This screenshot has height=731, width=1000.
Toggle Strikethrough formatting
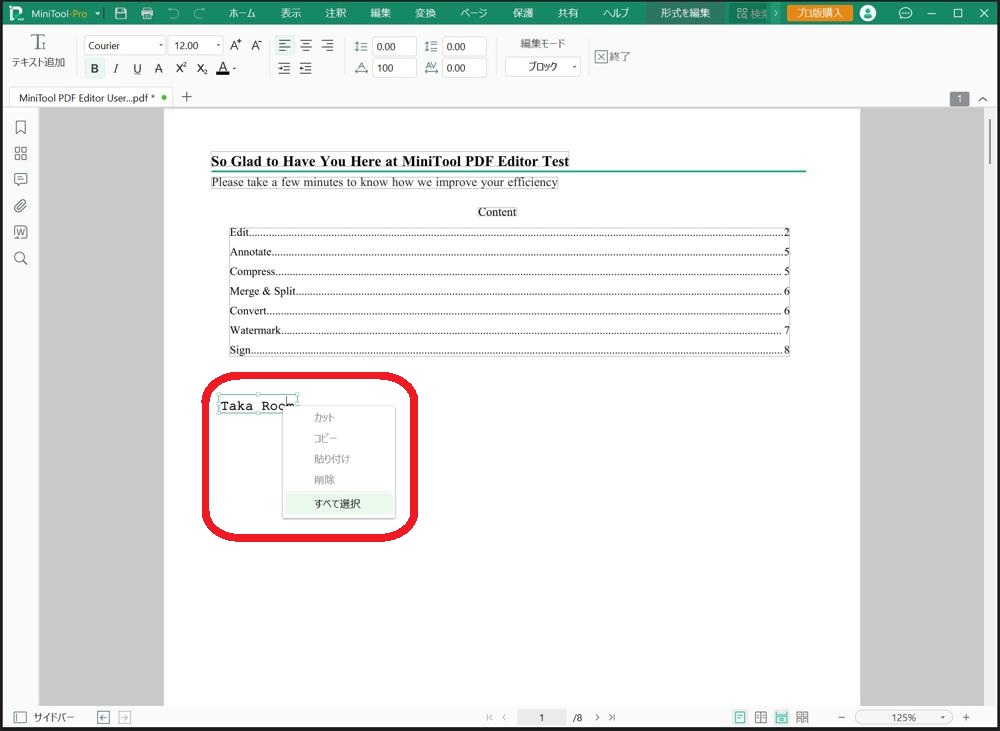[x=159, y=68]
